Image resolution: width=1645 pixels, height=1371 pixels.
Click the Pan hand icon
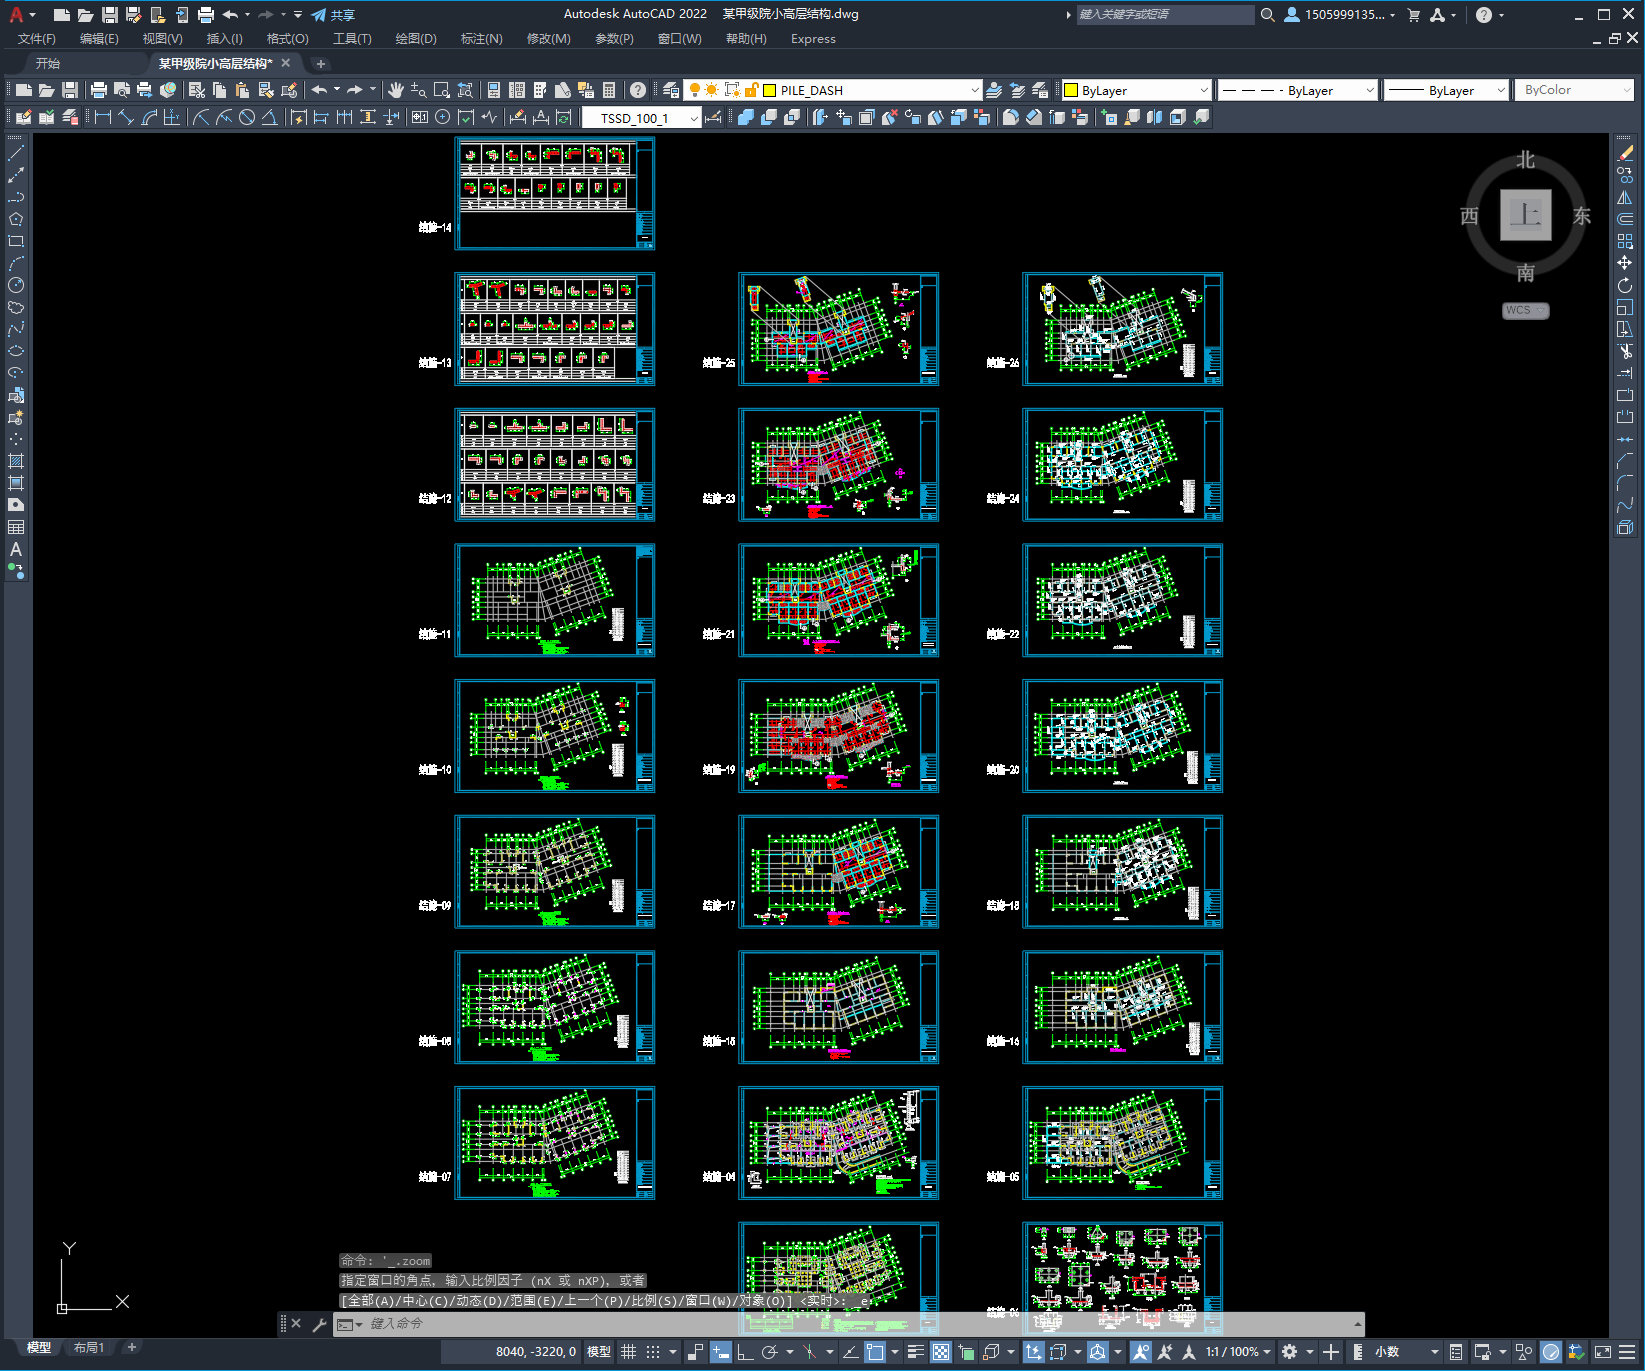coord(396,90)
